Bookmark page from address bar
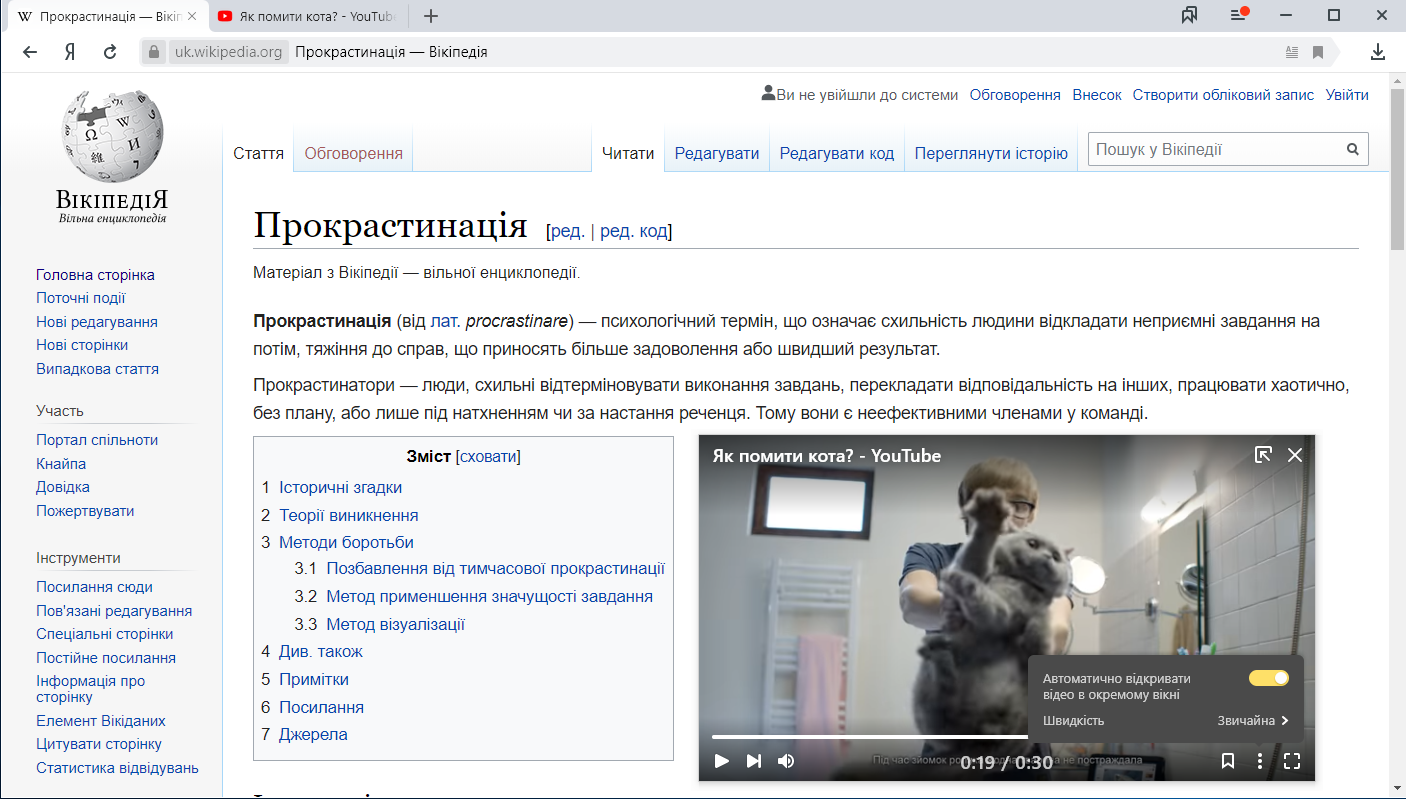The height and width of the screenshot is (799, 1406). (1318, 52)
